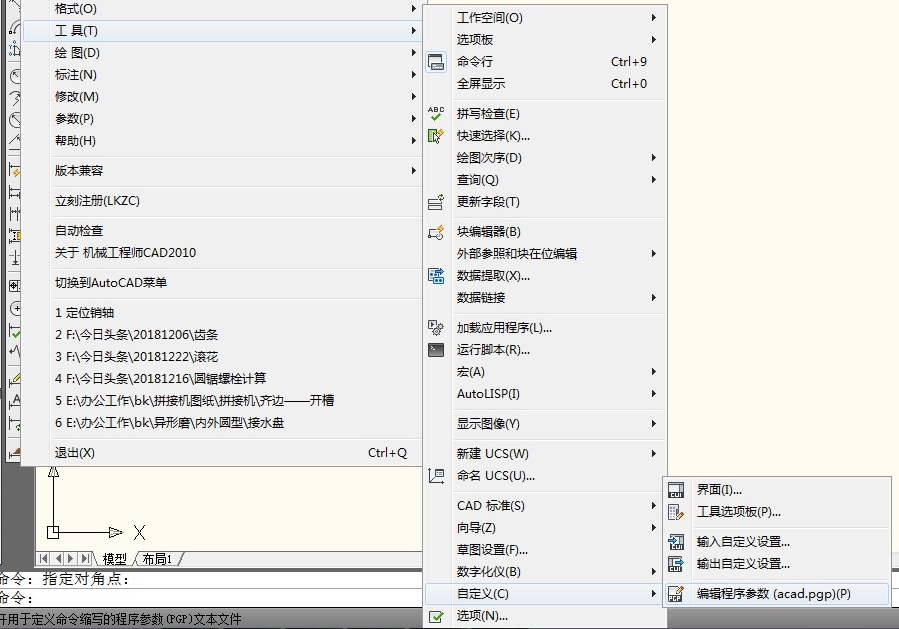This screenshot has height=629, width=899.
Task: Expand the AutoLISP(I) submenu arrow
Action: [654, 393]
